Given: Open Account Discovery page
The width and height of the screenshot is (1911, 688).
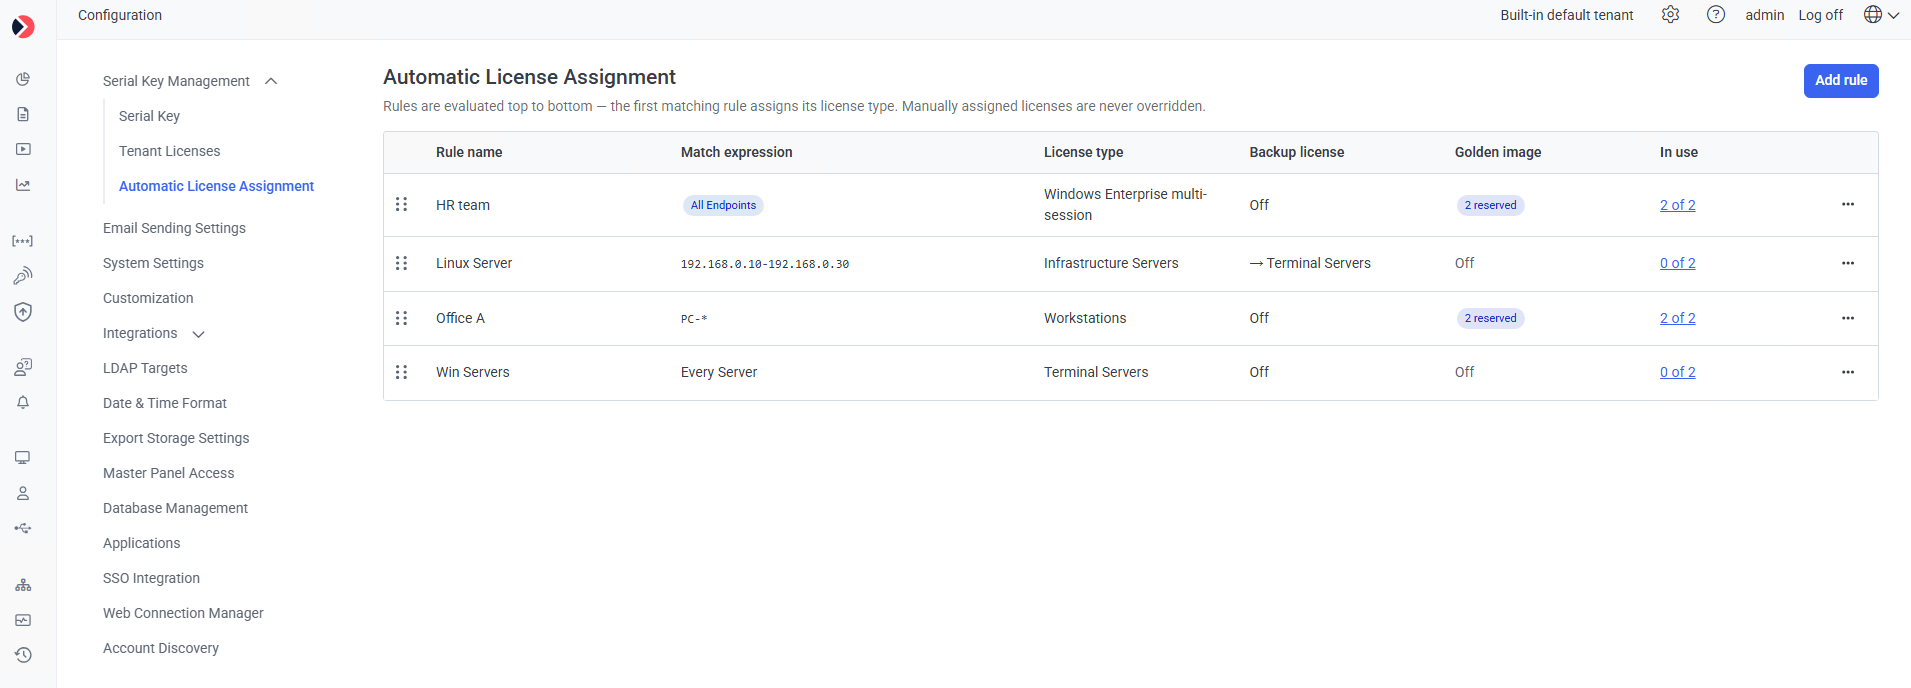Looking at the screenshot, I should (x=160, y=648).
